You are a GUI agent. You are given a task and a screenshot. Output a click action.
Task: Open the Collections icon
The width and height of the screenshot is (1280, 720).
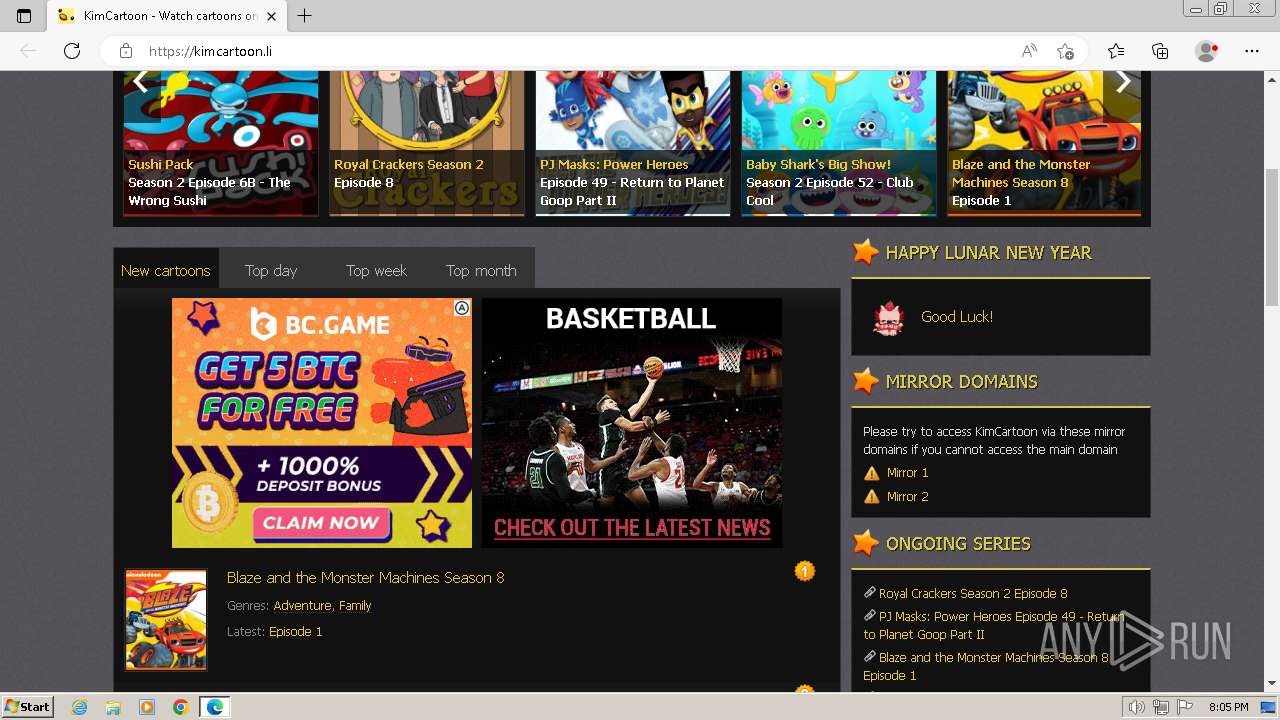[1160, 51]
